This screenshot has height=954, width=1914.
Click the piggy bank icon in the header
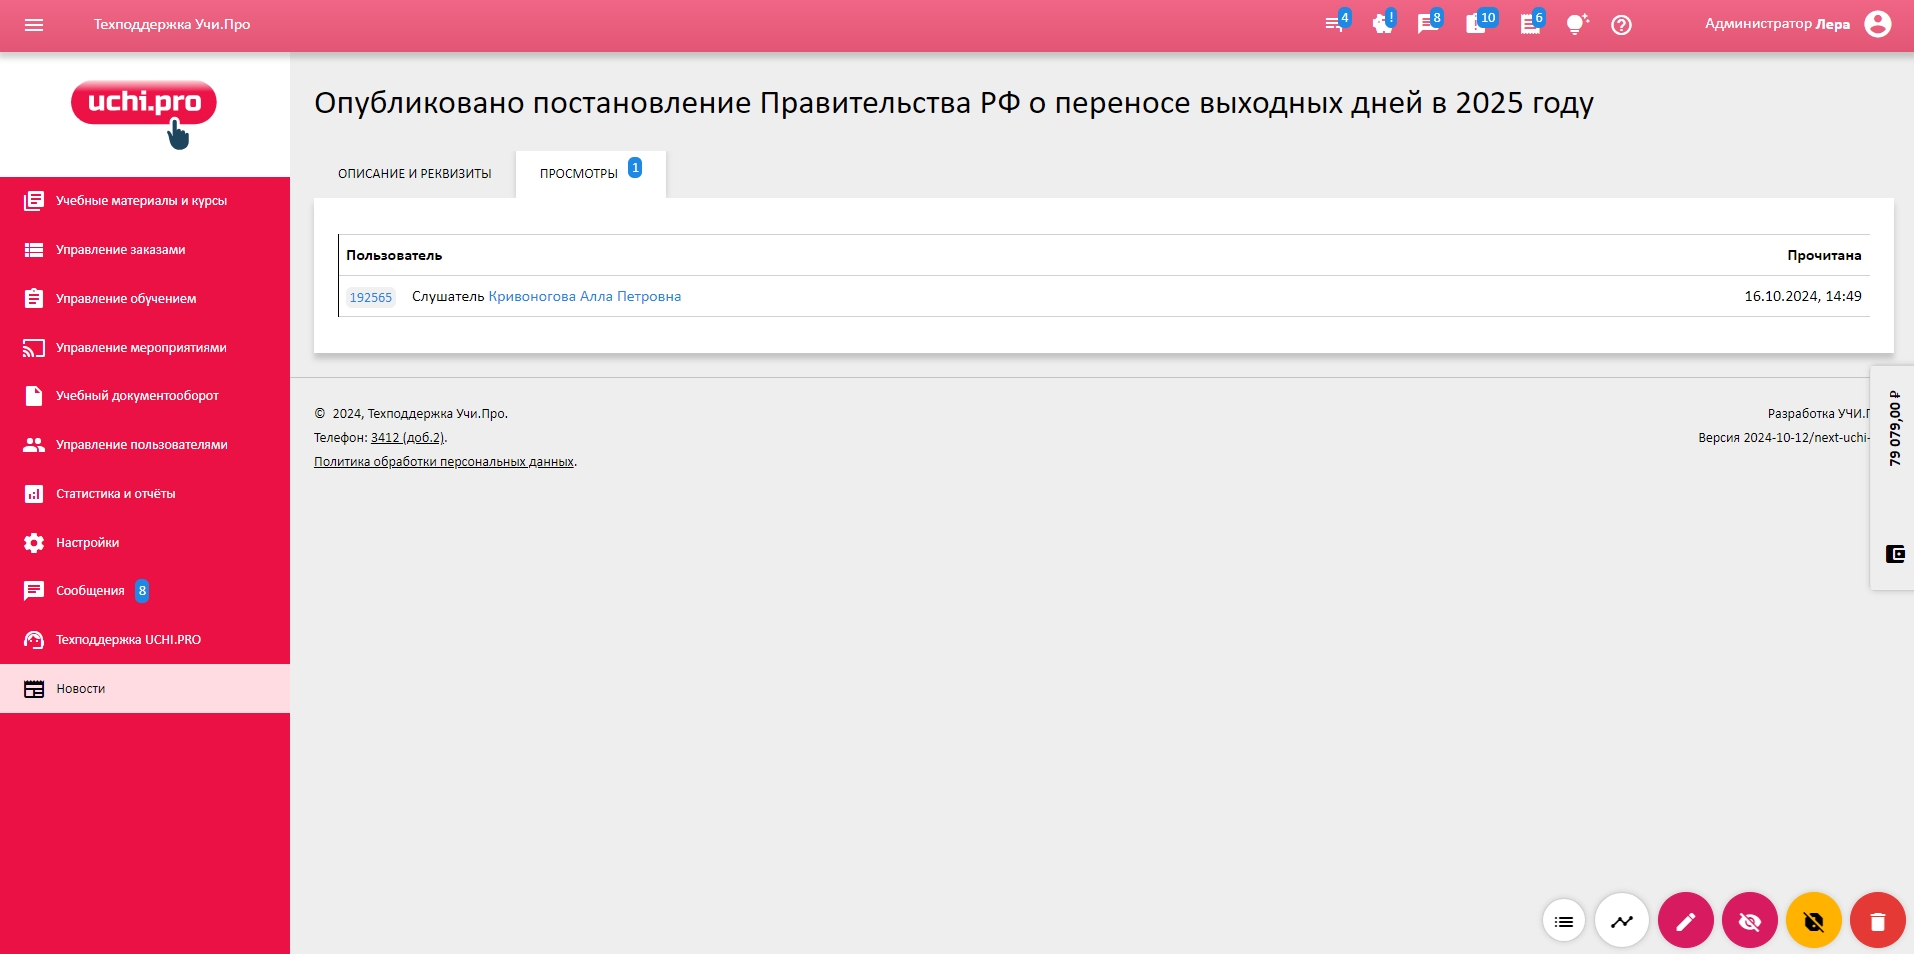[x=1383, y=24]
